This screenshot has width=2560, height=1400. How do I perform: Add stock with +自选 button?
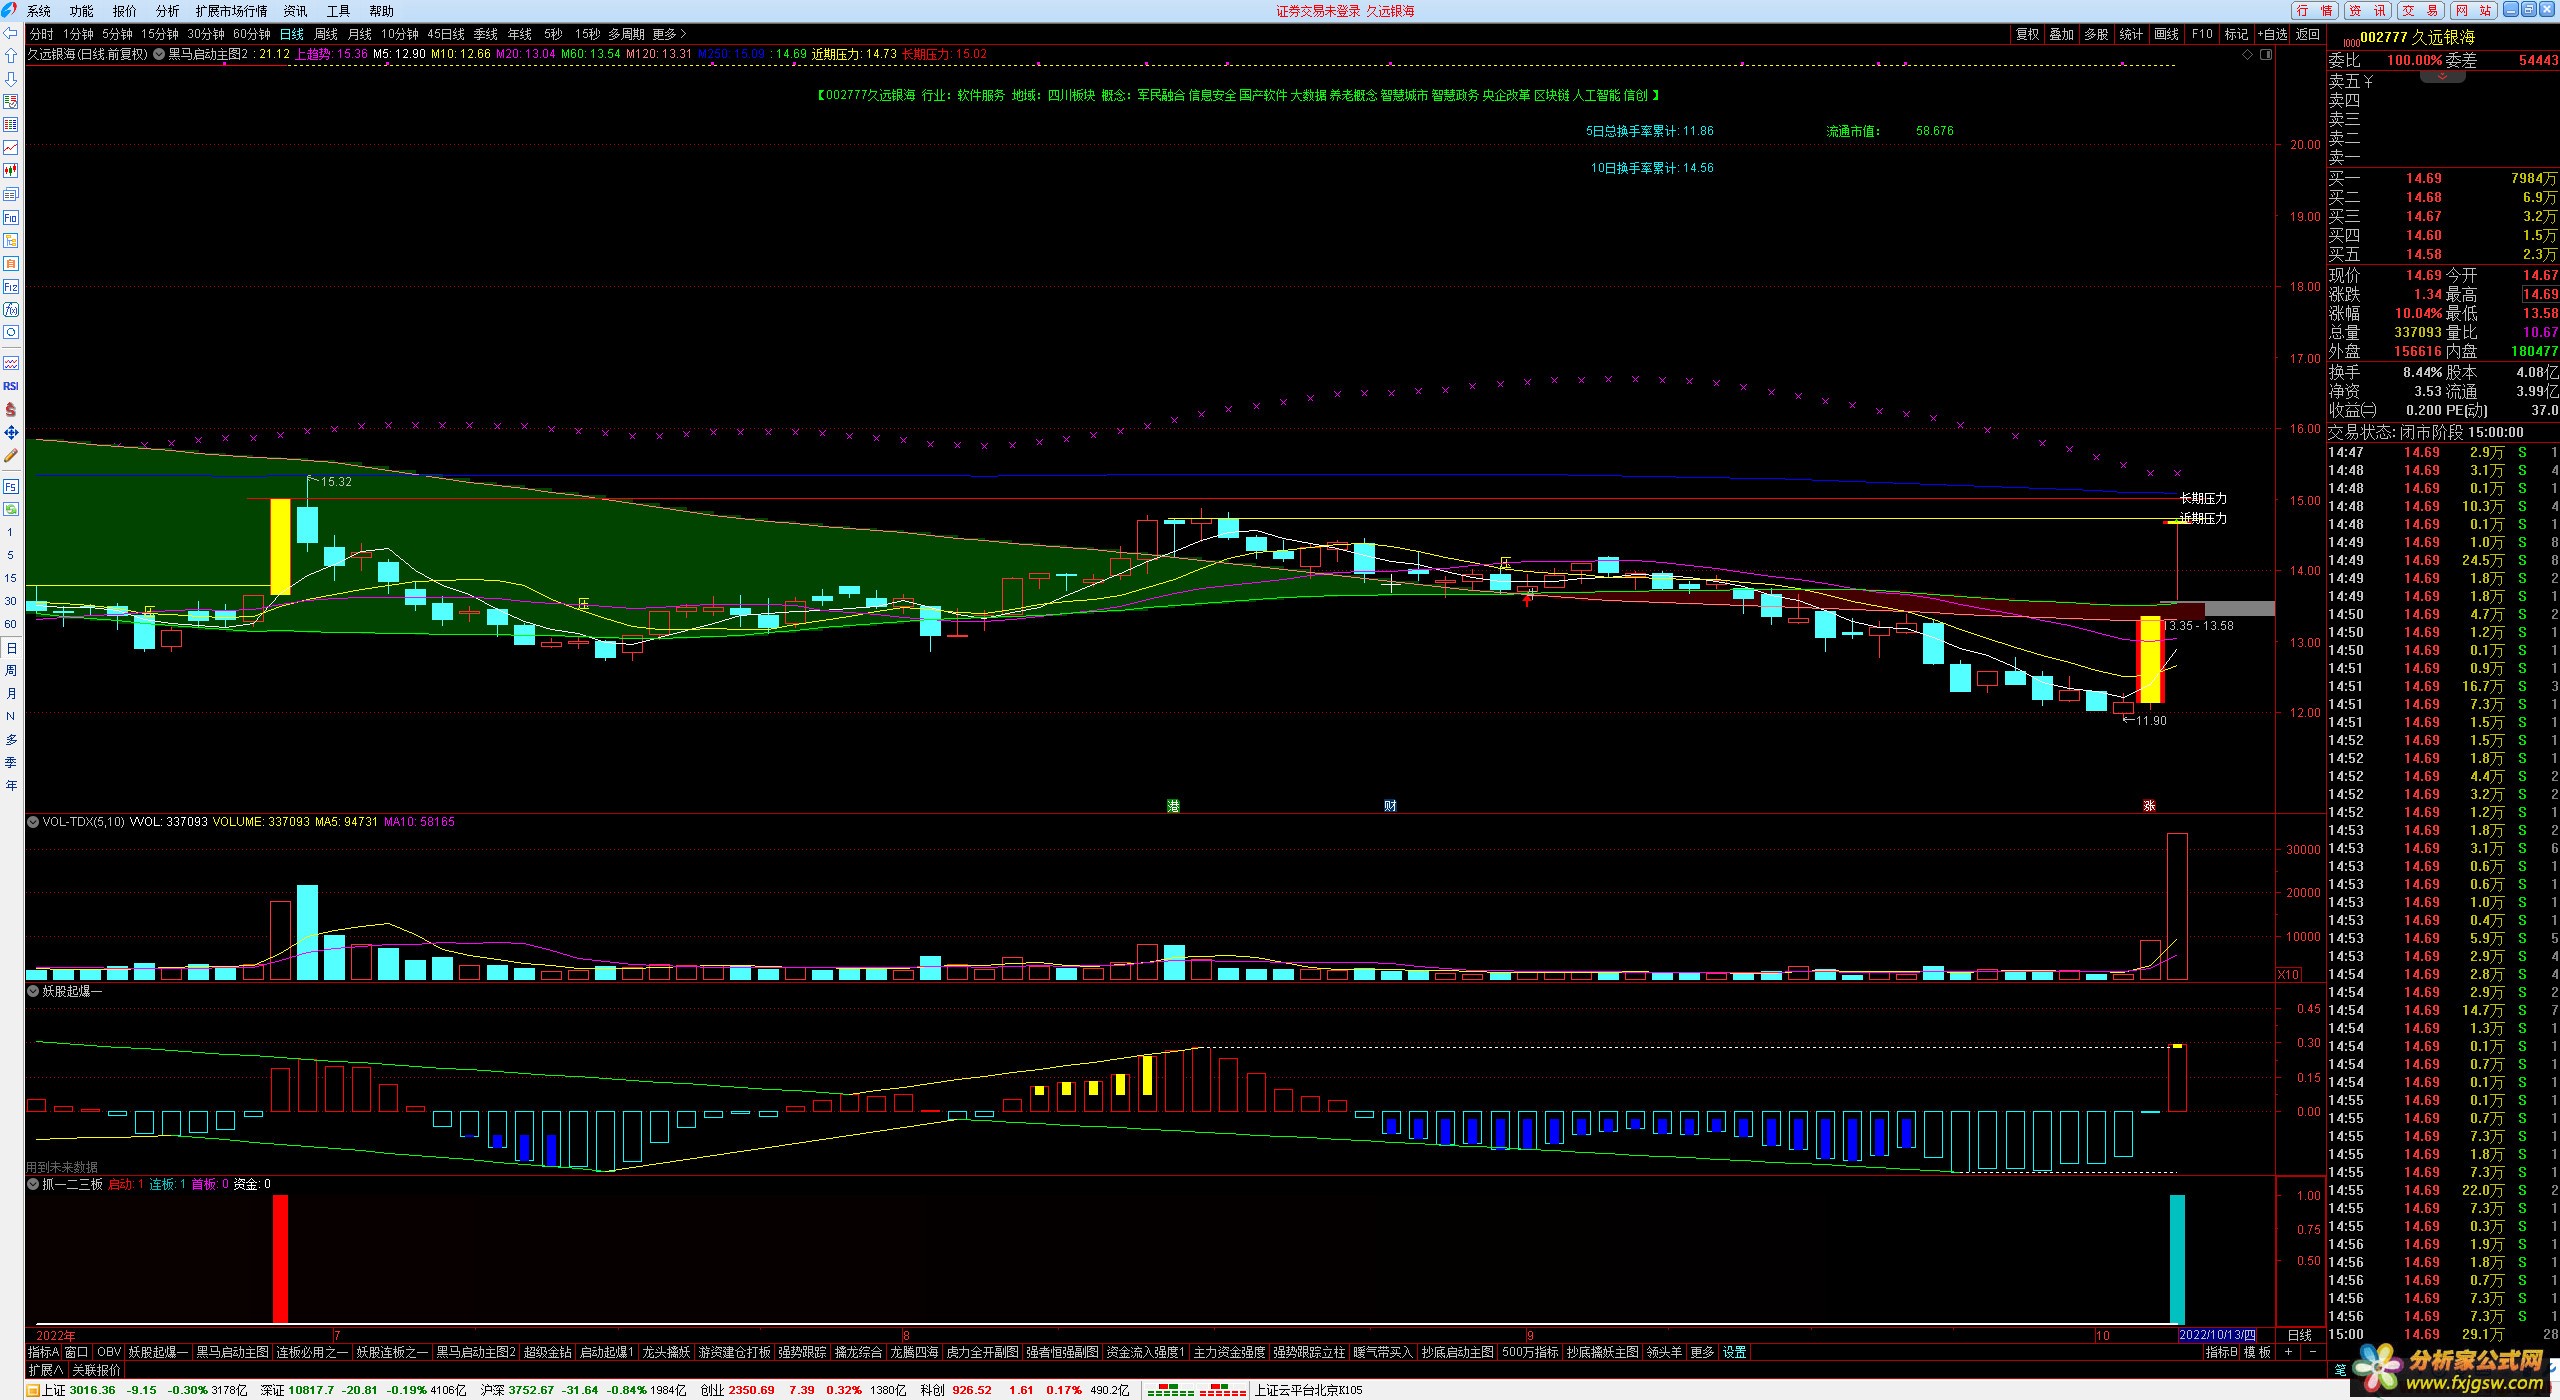pos(2273,34)
